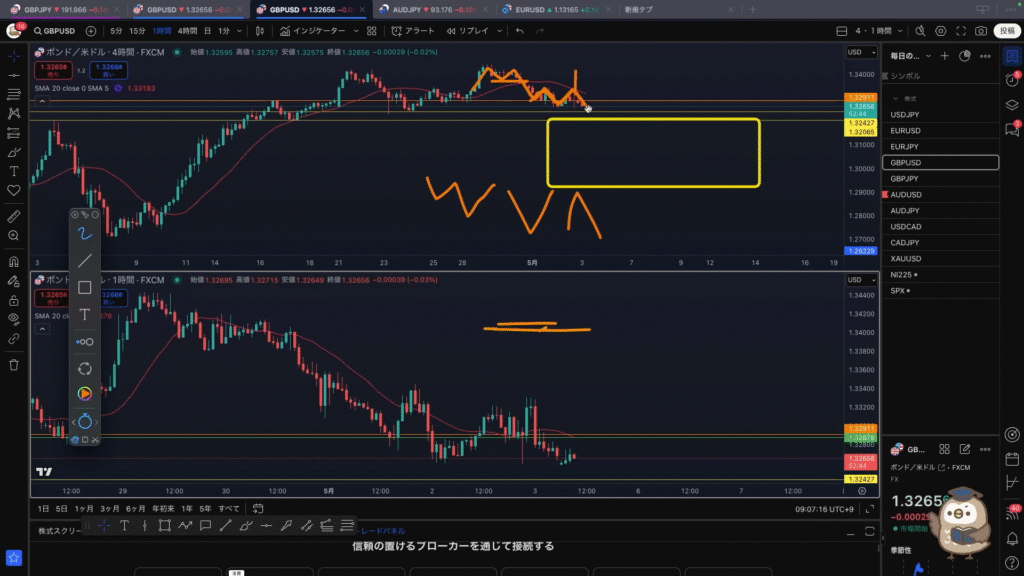The width and height of the screenshot is (1024, 576).
Task: Click the 投稿 publish button
Action: 1007,31
